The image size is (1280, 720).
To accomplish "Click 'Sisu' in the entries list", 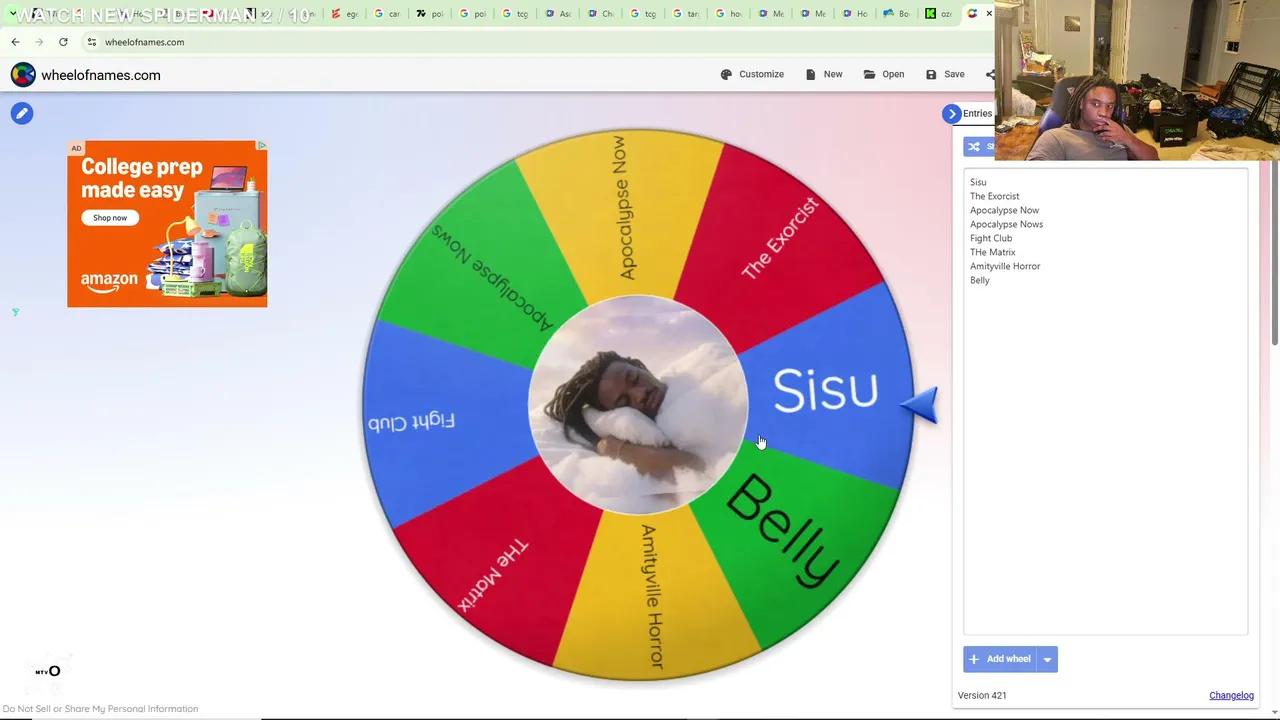I will point(978,182).
